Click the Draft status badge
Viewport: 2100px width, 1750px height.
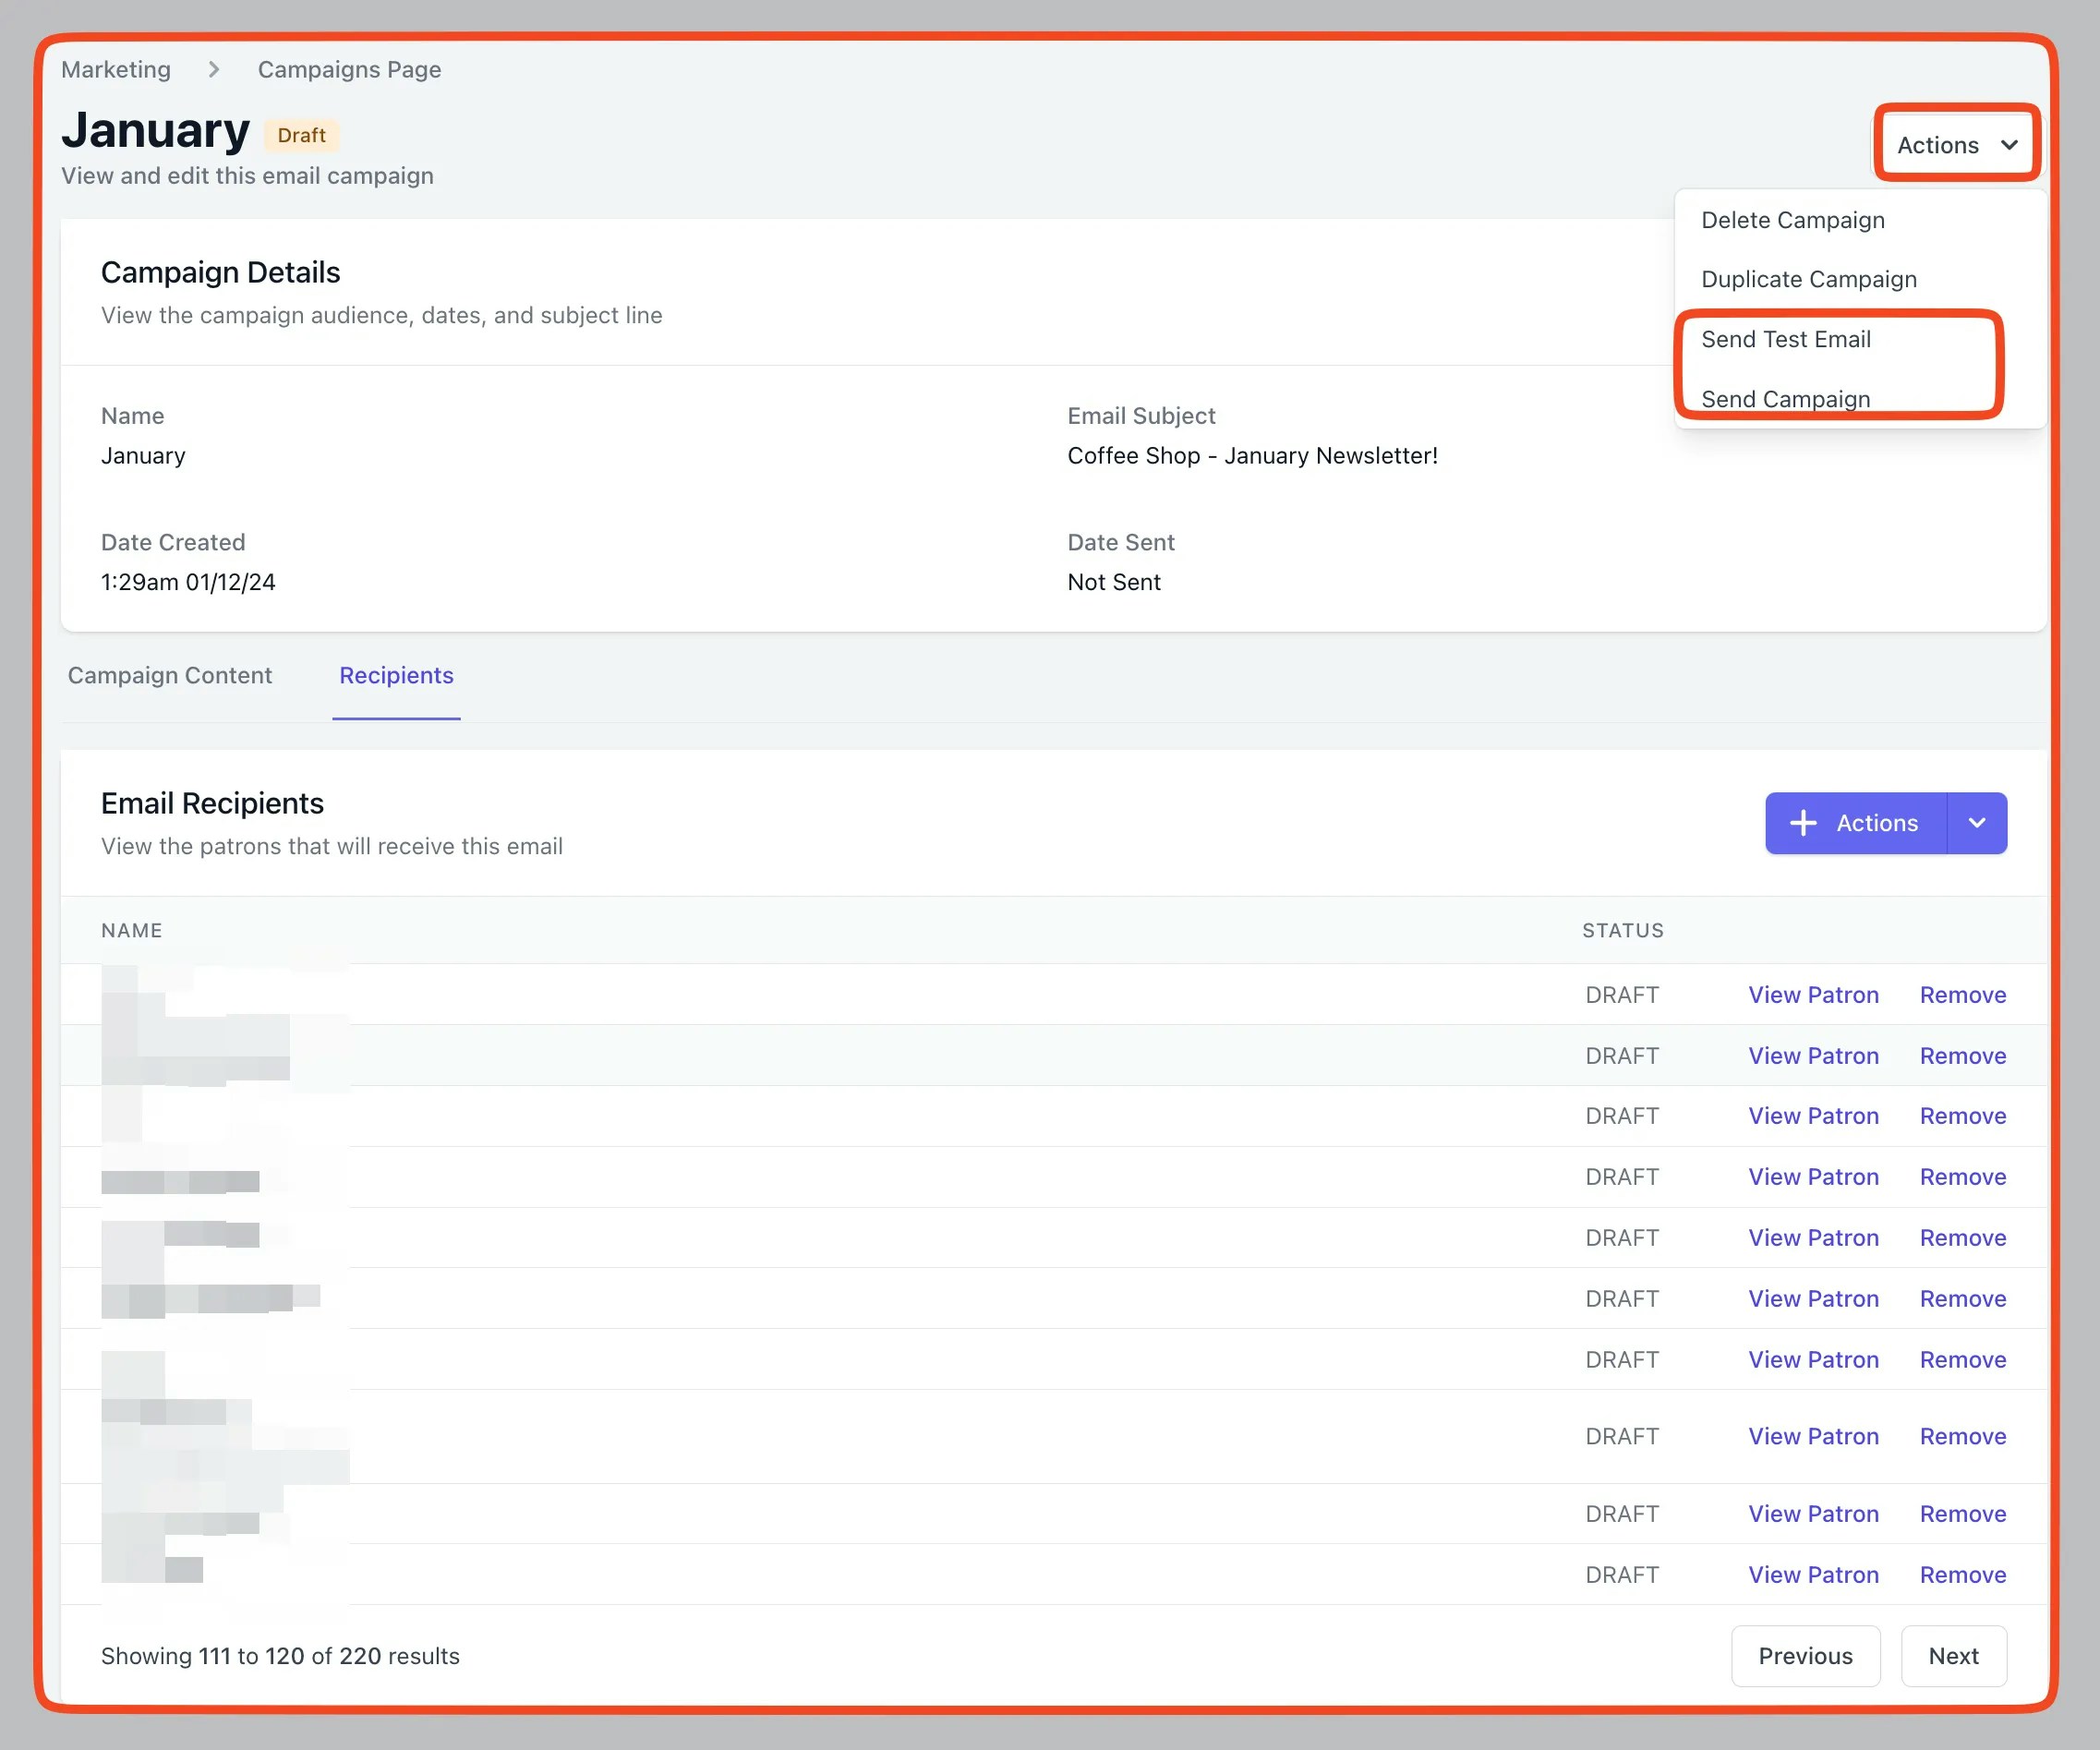301,135
